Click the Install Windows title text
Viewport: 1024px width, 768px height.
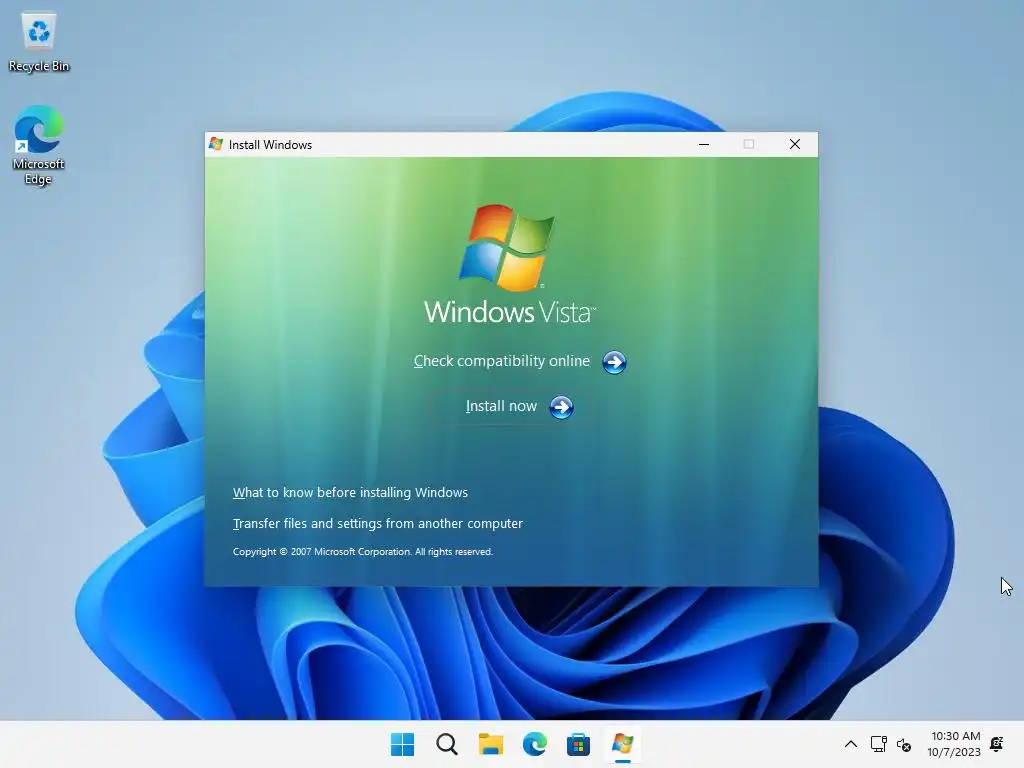coord(270,145)
